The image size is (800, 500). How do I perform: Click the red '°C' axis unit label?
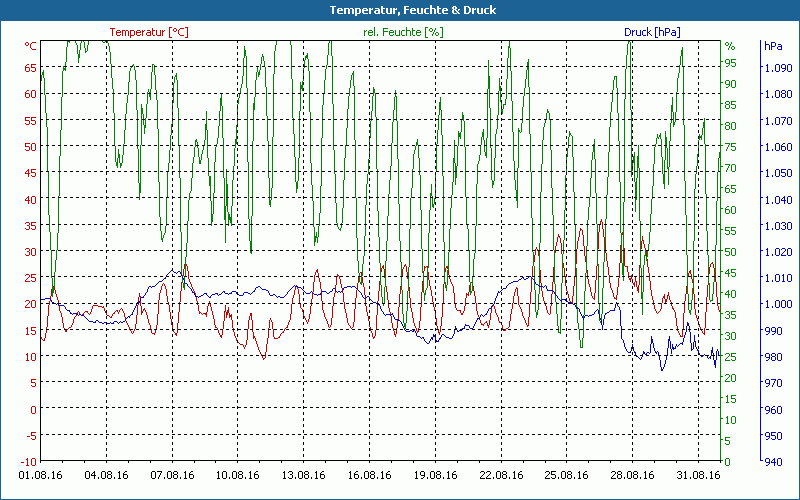tap(31, 46)
